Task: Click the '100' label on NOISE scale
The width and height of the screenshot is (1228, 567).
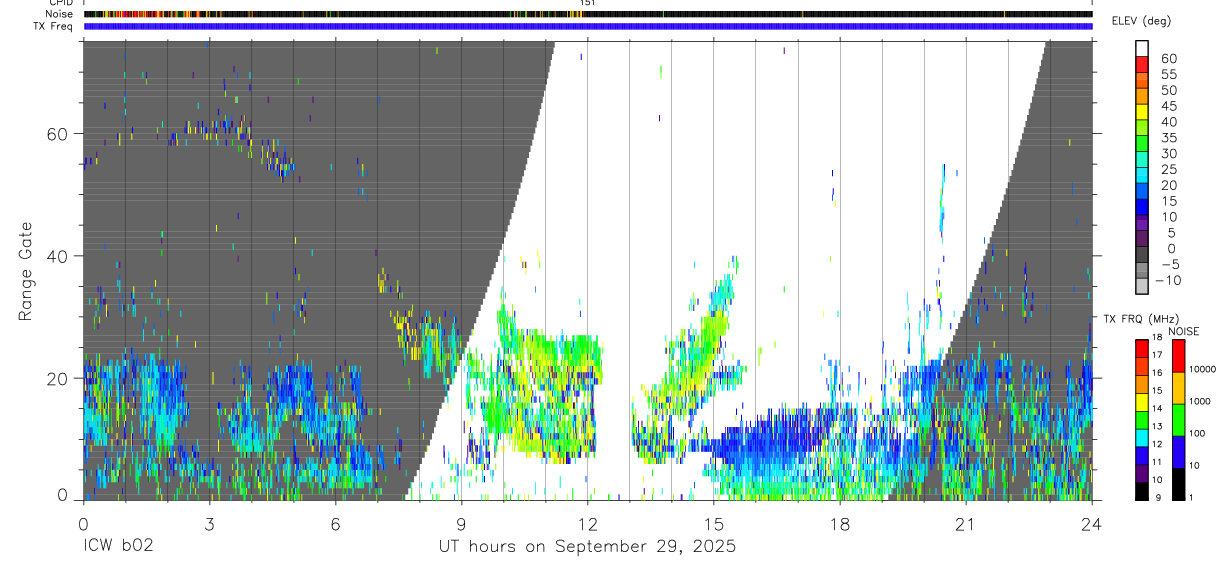Action: [x=1198, y=434]
